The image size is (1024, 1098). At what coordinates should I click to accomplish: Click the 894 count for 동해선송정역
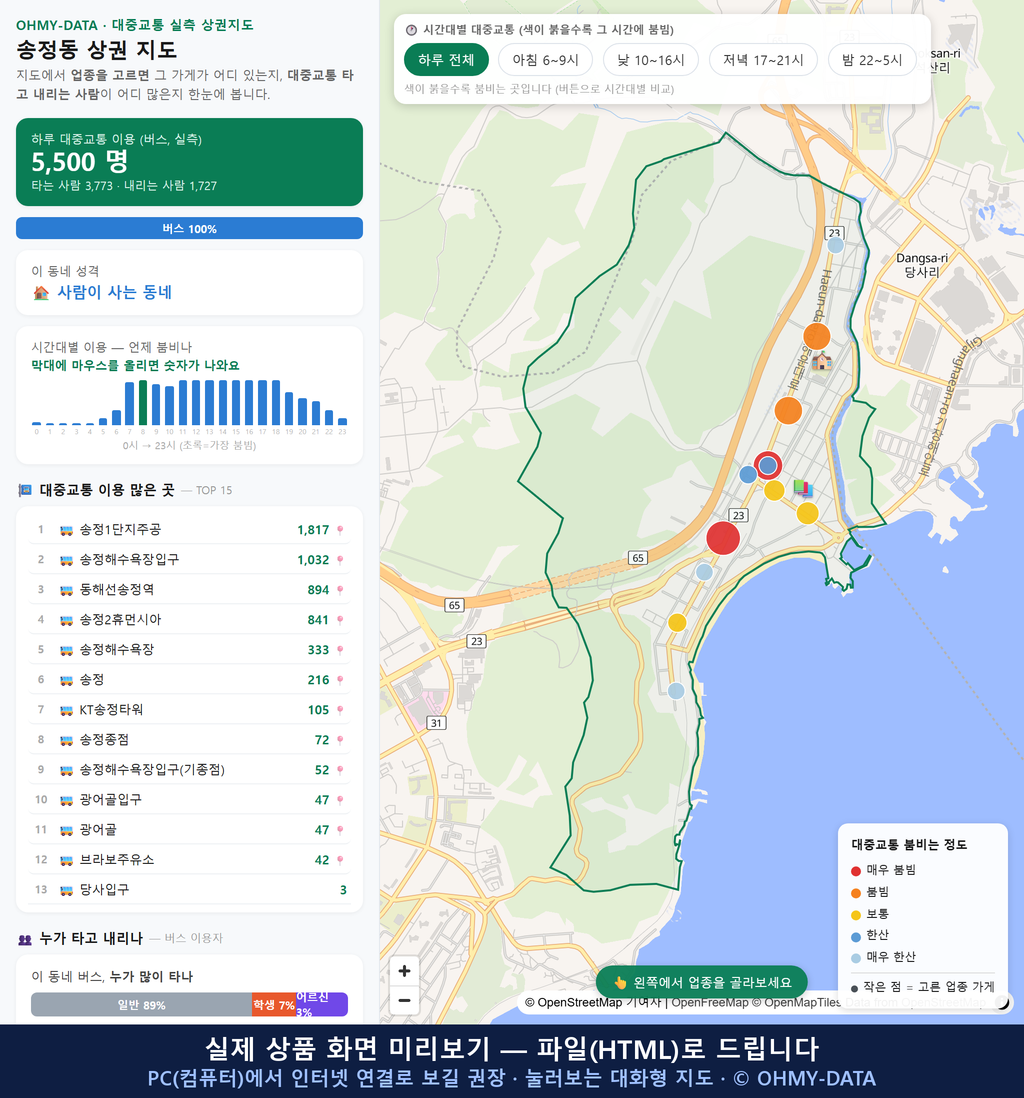click(318, 590)
